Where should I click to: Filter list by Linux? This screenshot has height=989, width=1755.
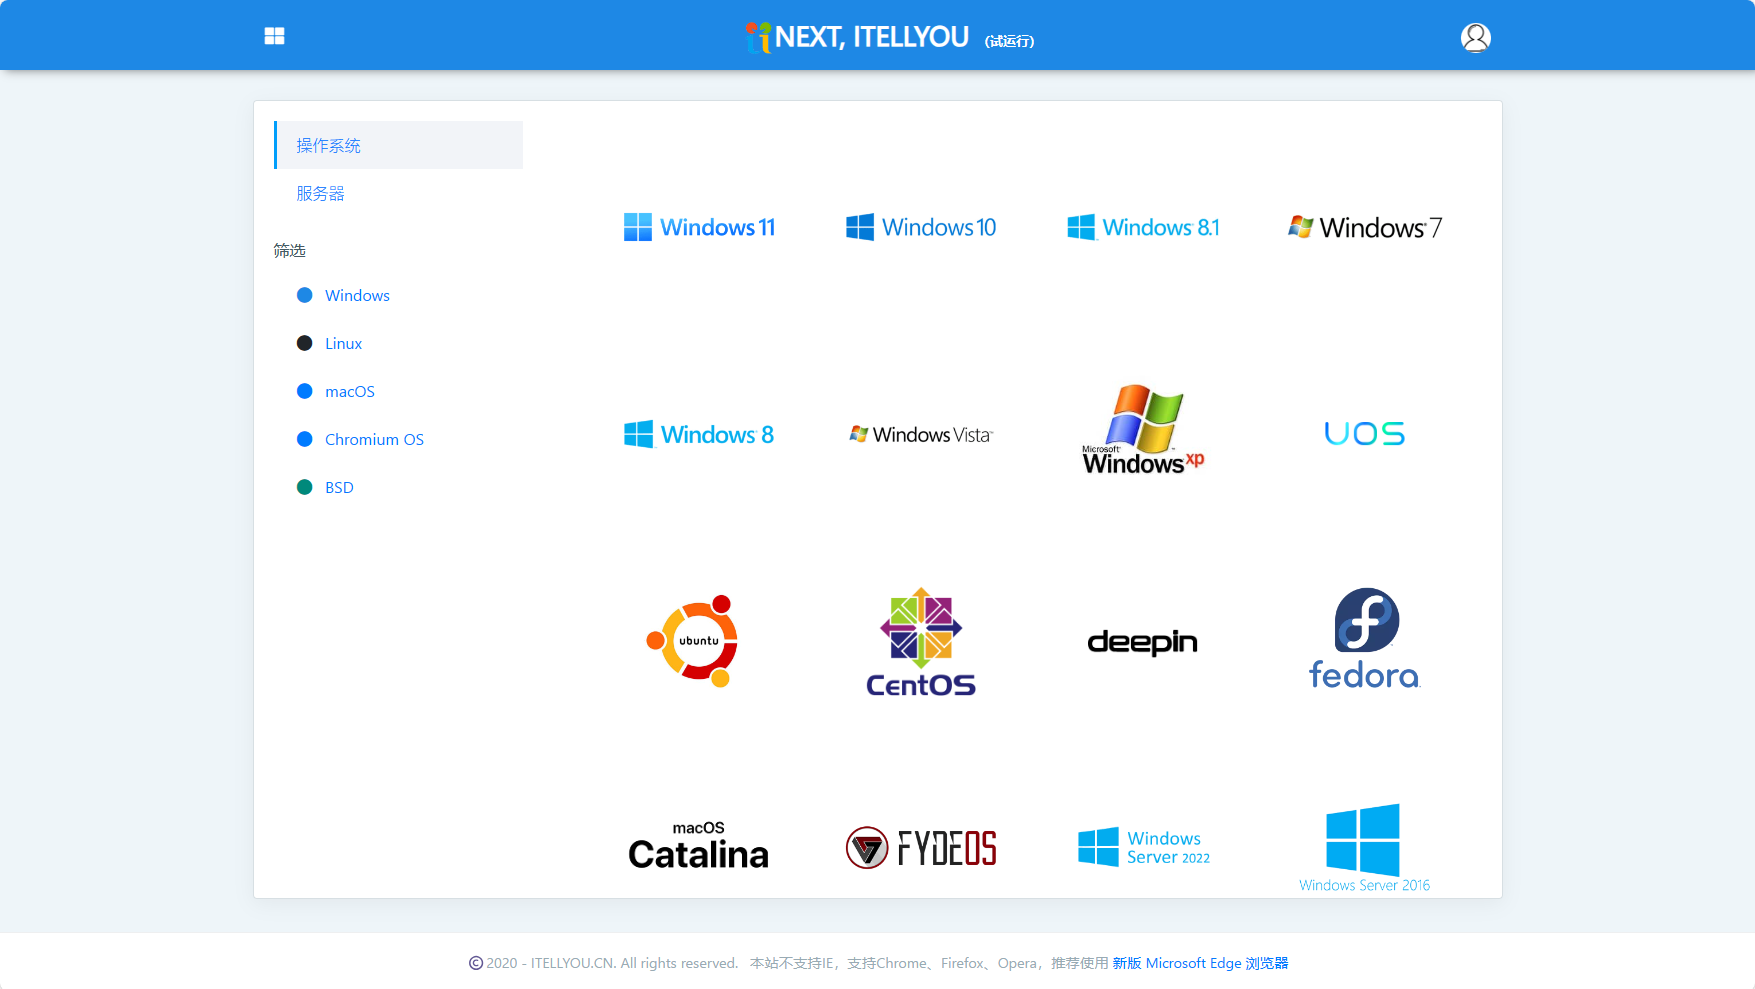point(343,344)
